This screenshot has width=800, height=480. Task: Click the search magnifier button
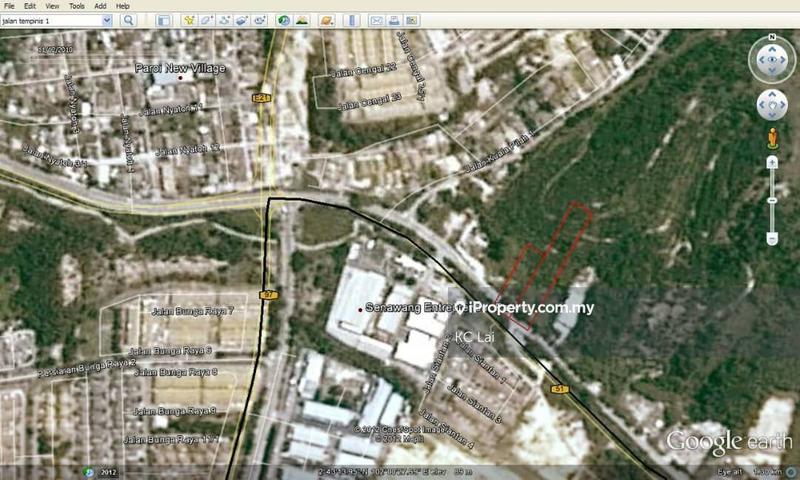[x=128, y=20]
